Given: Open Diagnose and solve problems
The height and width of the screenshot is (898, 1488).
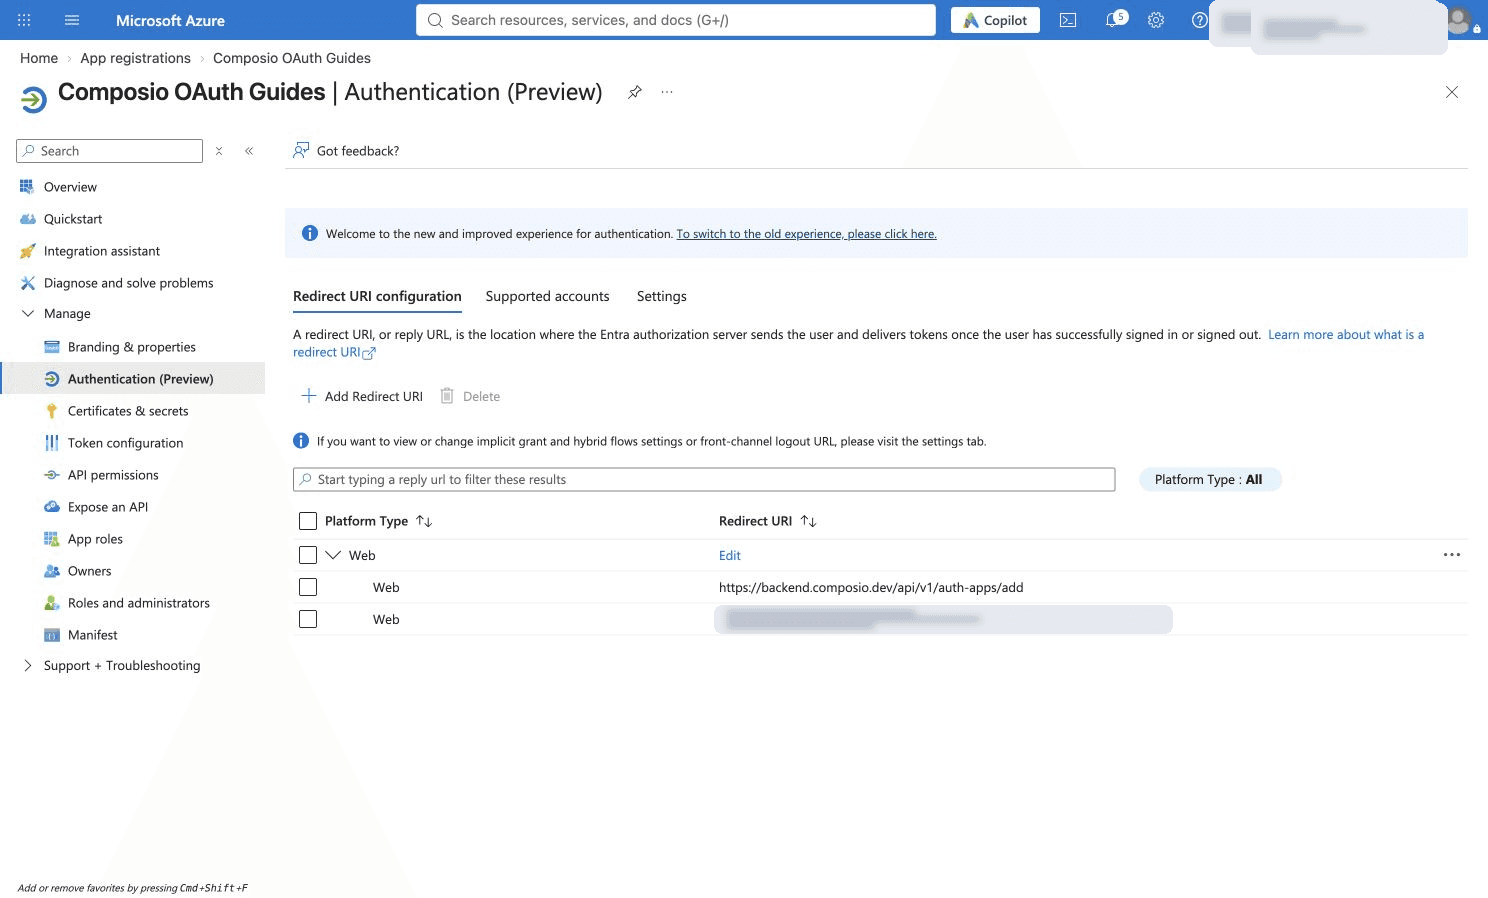Looking at the screenshot, I should coord(128,283).
